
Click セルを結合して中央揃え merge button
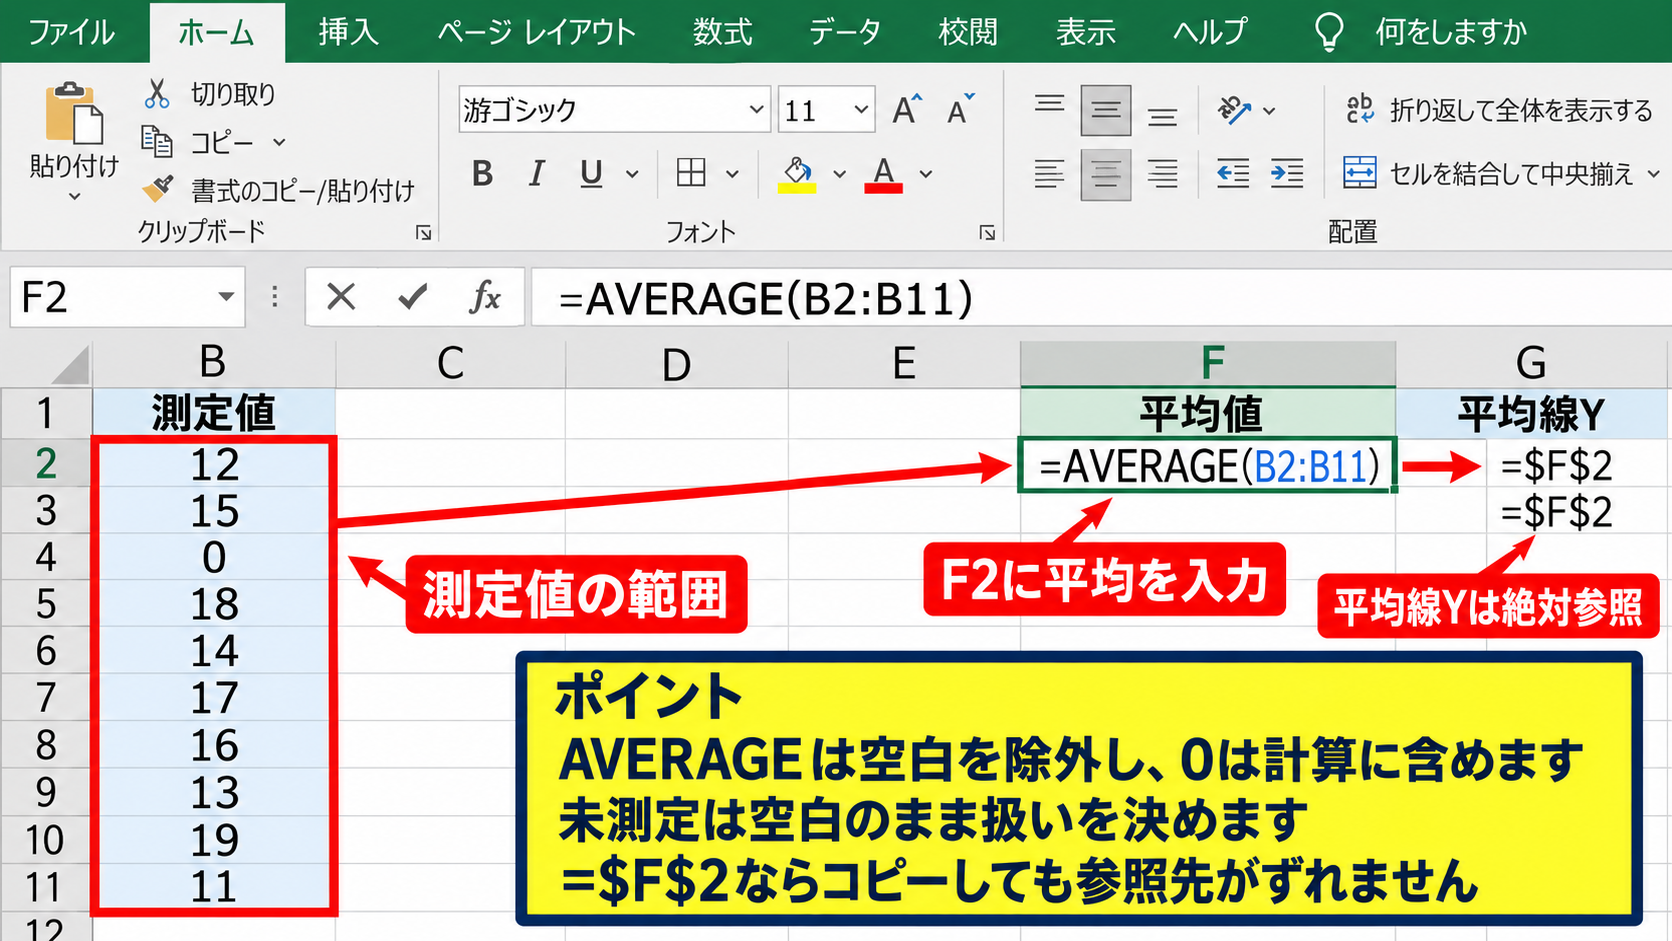pos(1487,174)
